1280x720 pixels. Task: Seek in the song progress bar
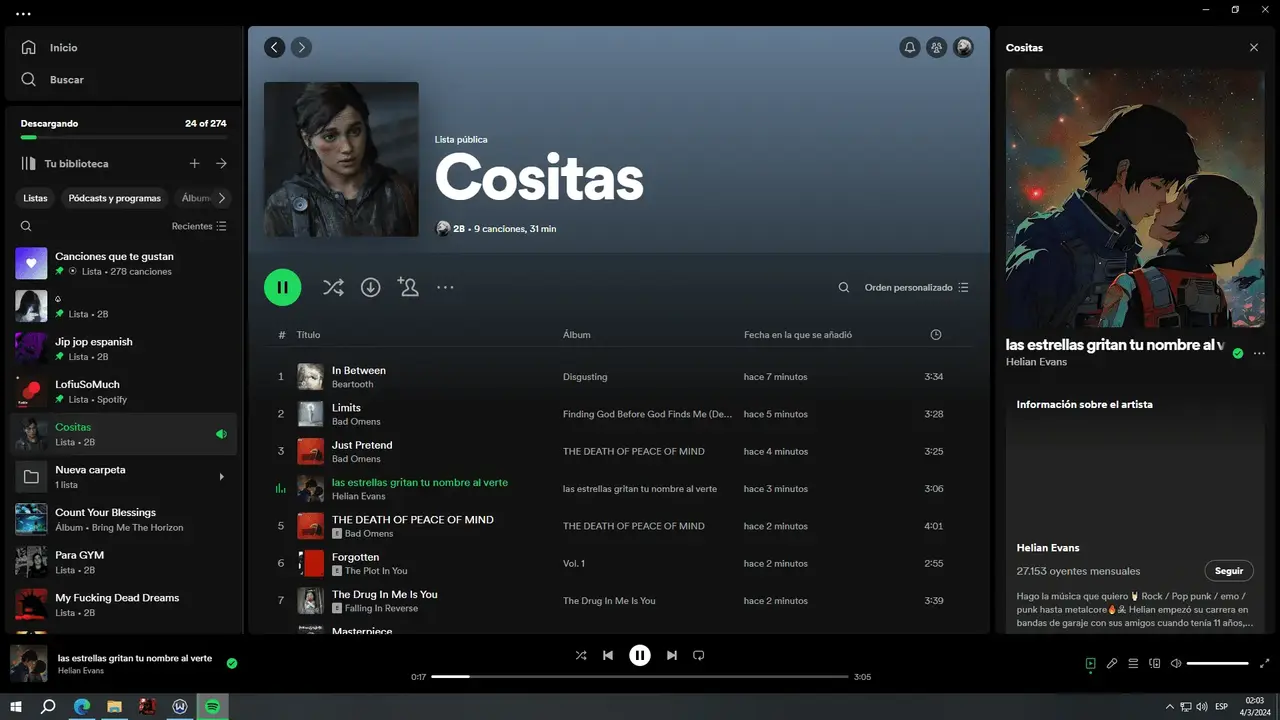click(640, 676)
